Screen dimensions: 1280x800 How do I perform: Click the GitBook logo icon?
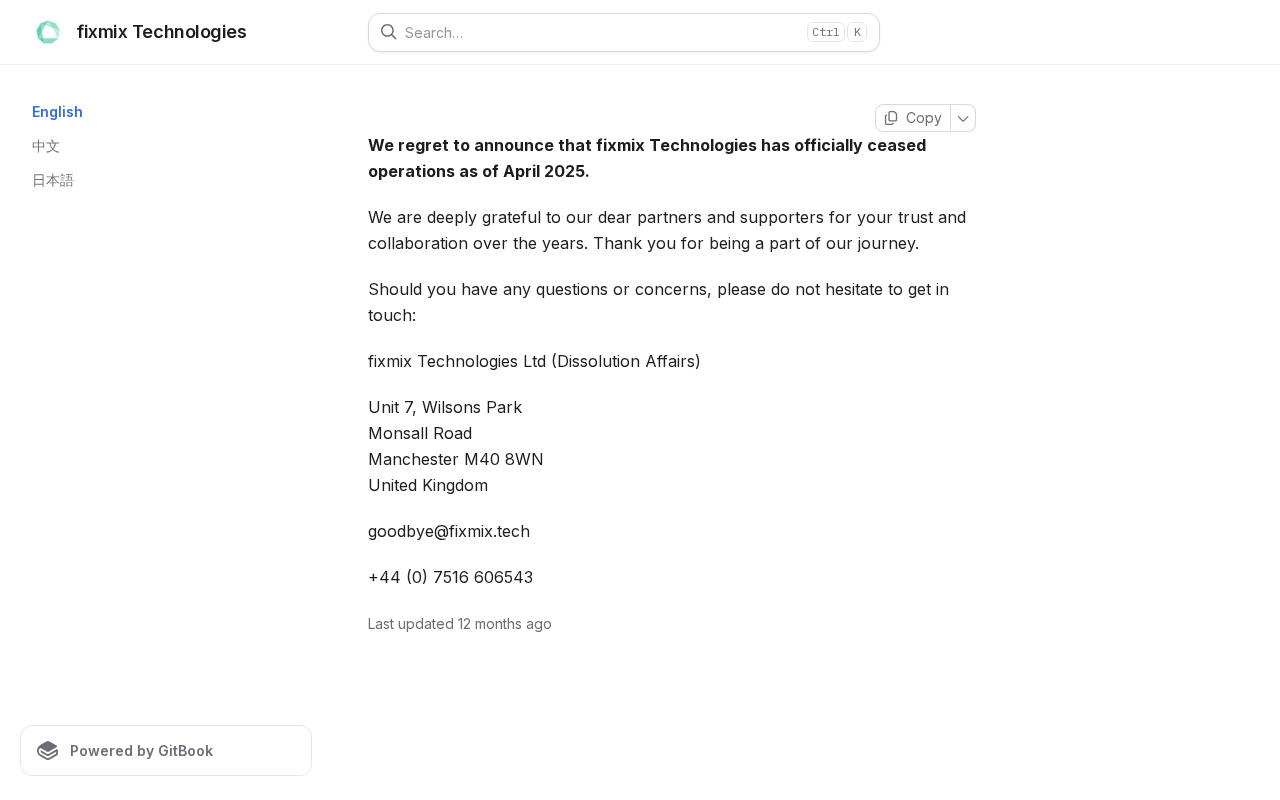[48, 751]
